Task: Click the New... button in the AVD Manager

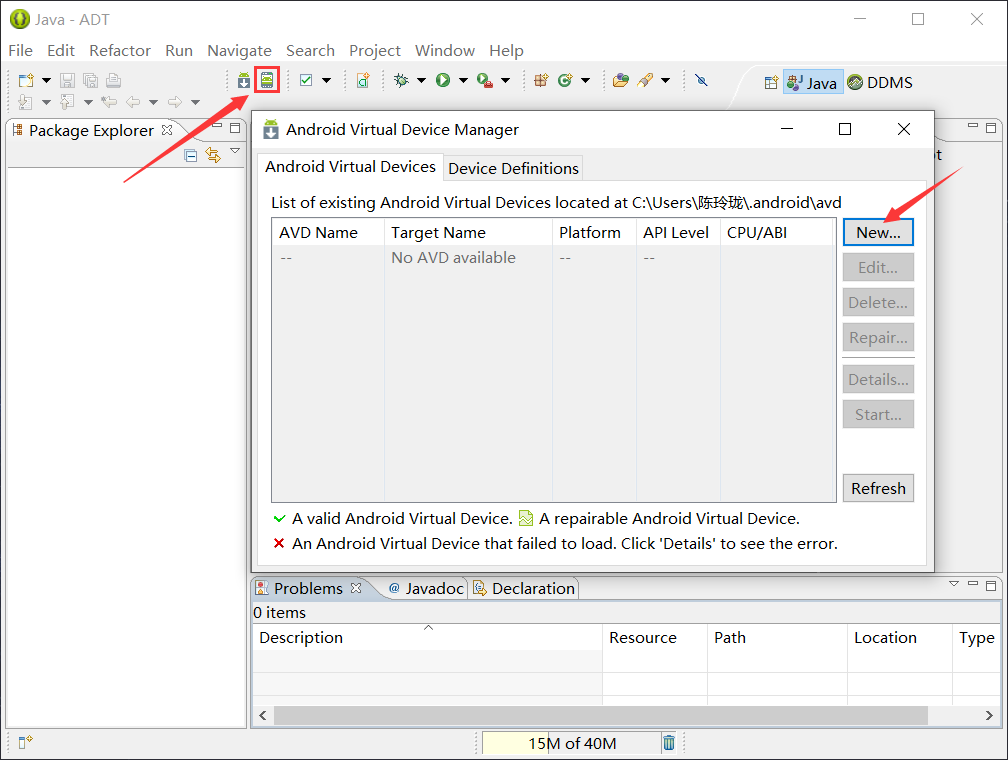Action: click(x=878, y=232)
